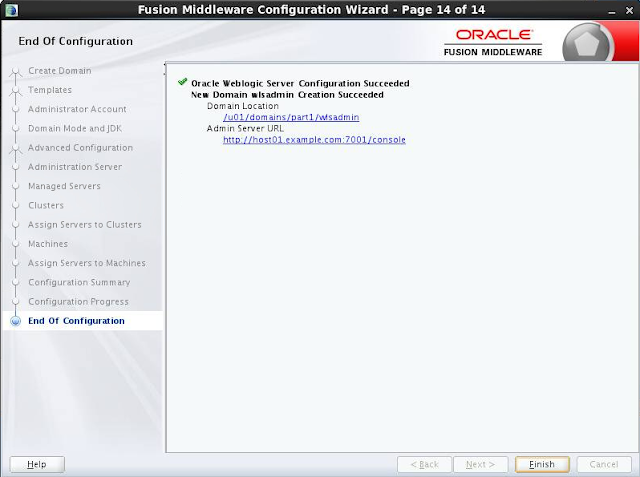Go to Managed Servers step
Viewport: 640px width, 477px height.
64,186
